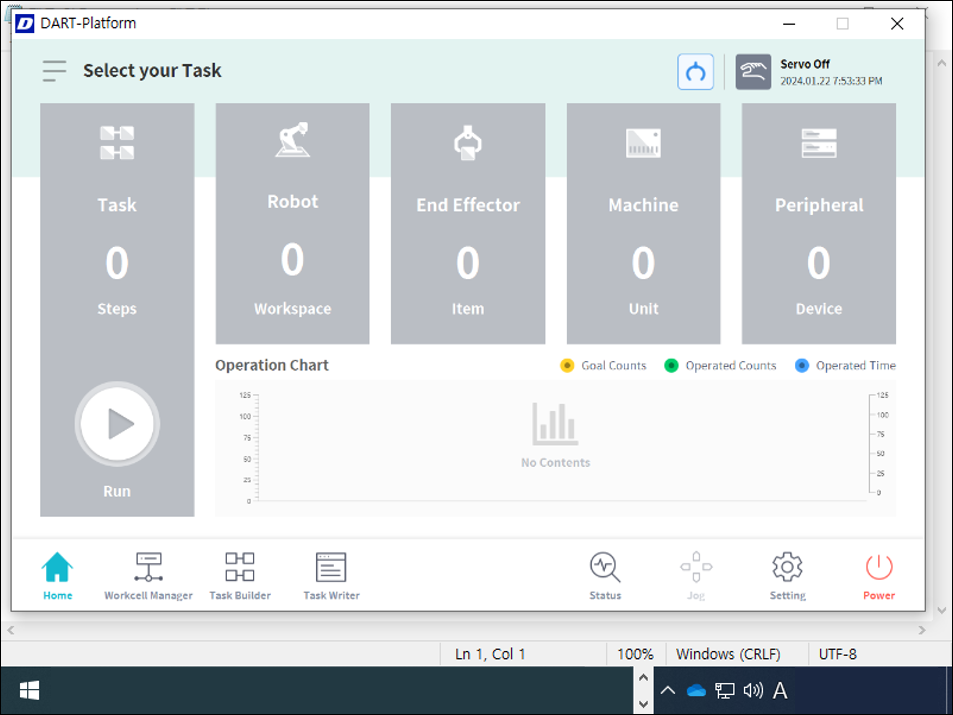Click the red Power button
The width and height of the screenshot is (953, 715).
879,577
